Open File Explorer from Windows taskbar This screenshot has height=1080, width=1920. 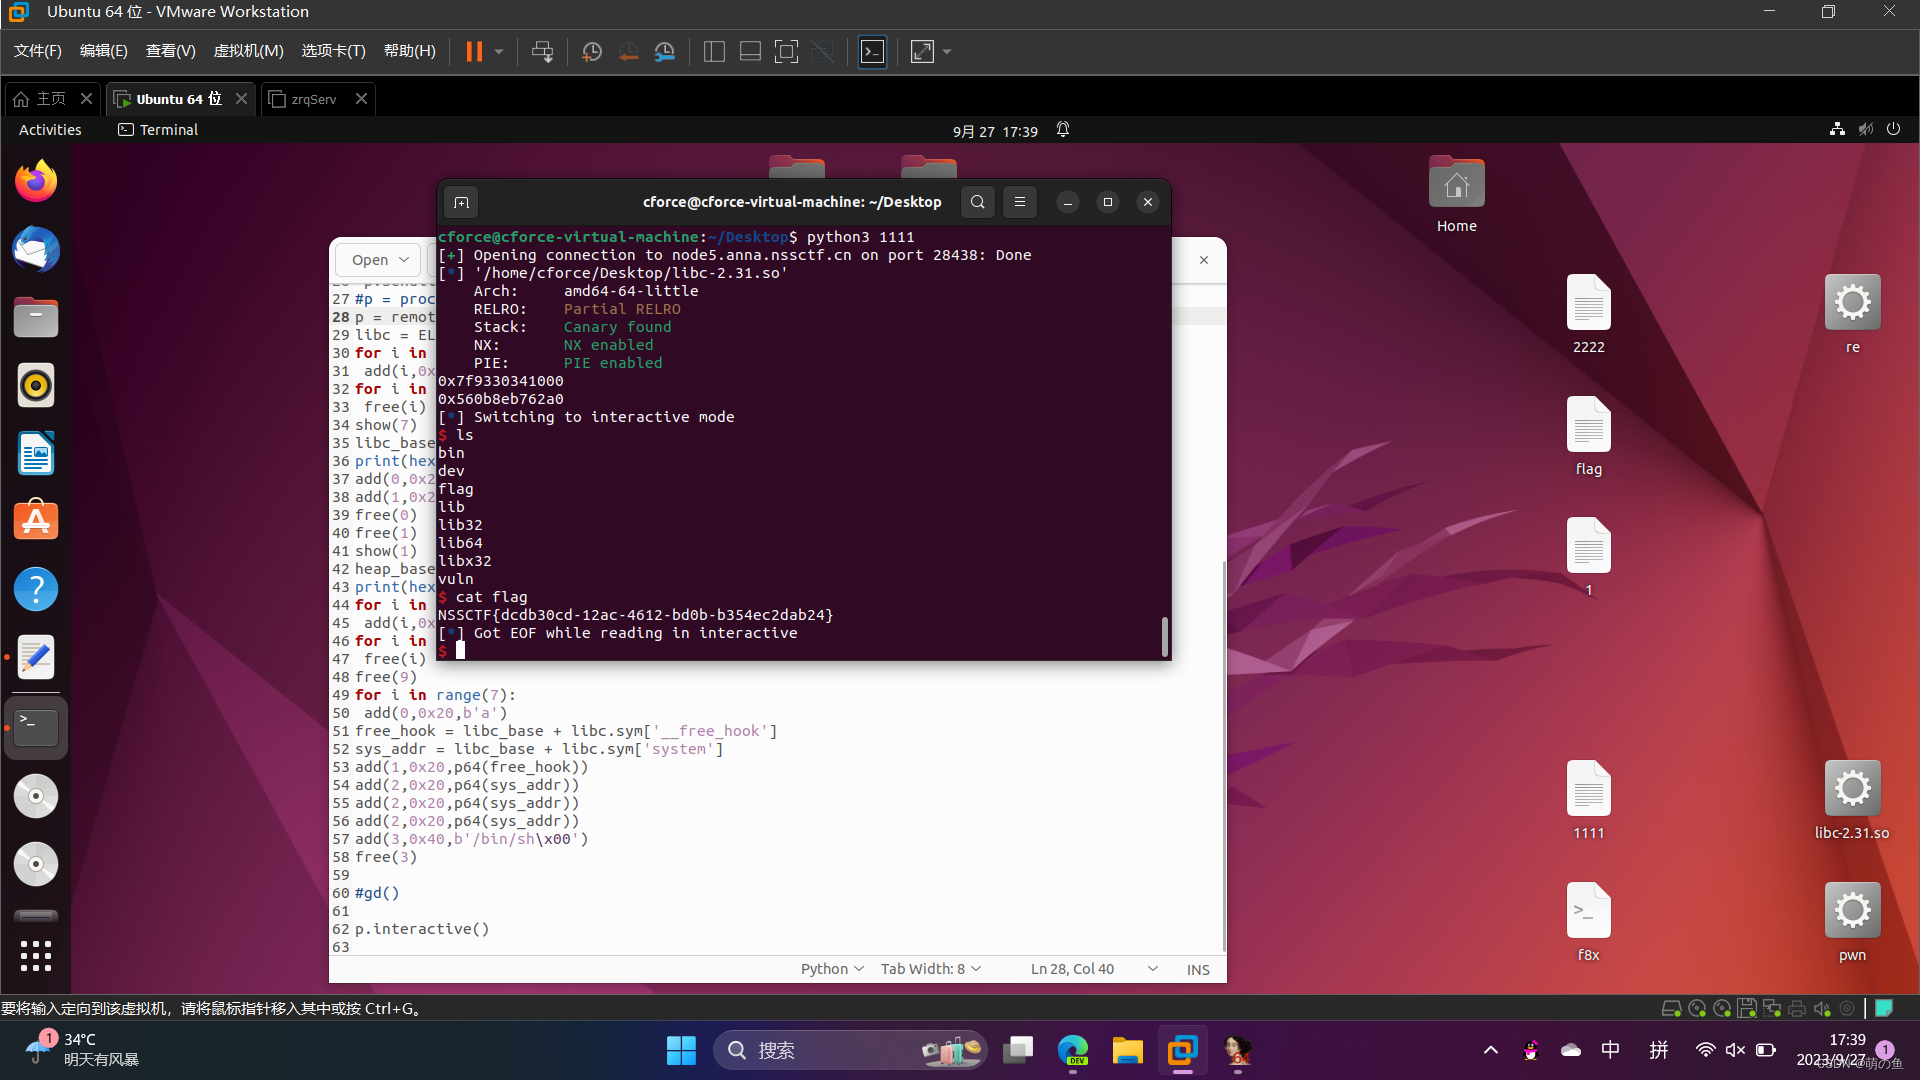tap(1127, 1050)
